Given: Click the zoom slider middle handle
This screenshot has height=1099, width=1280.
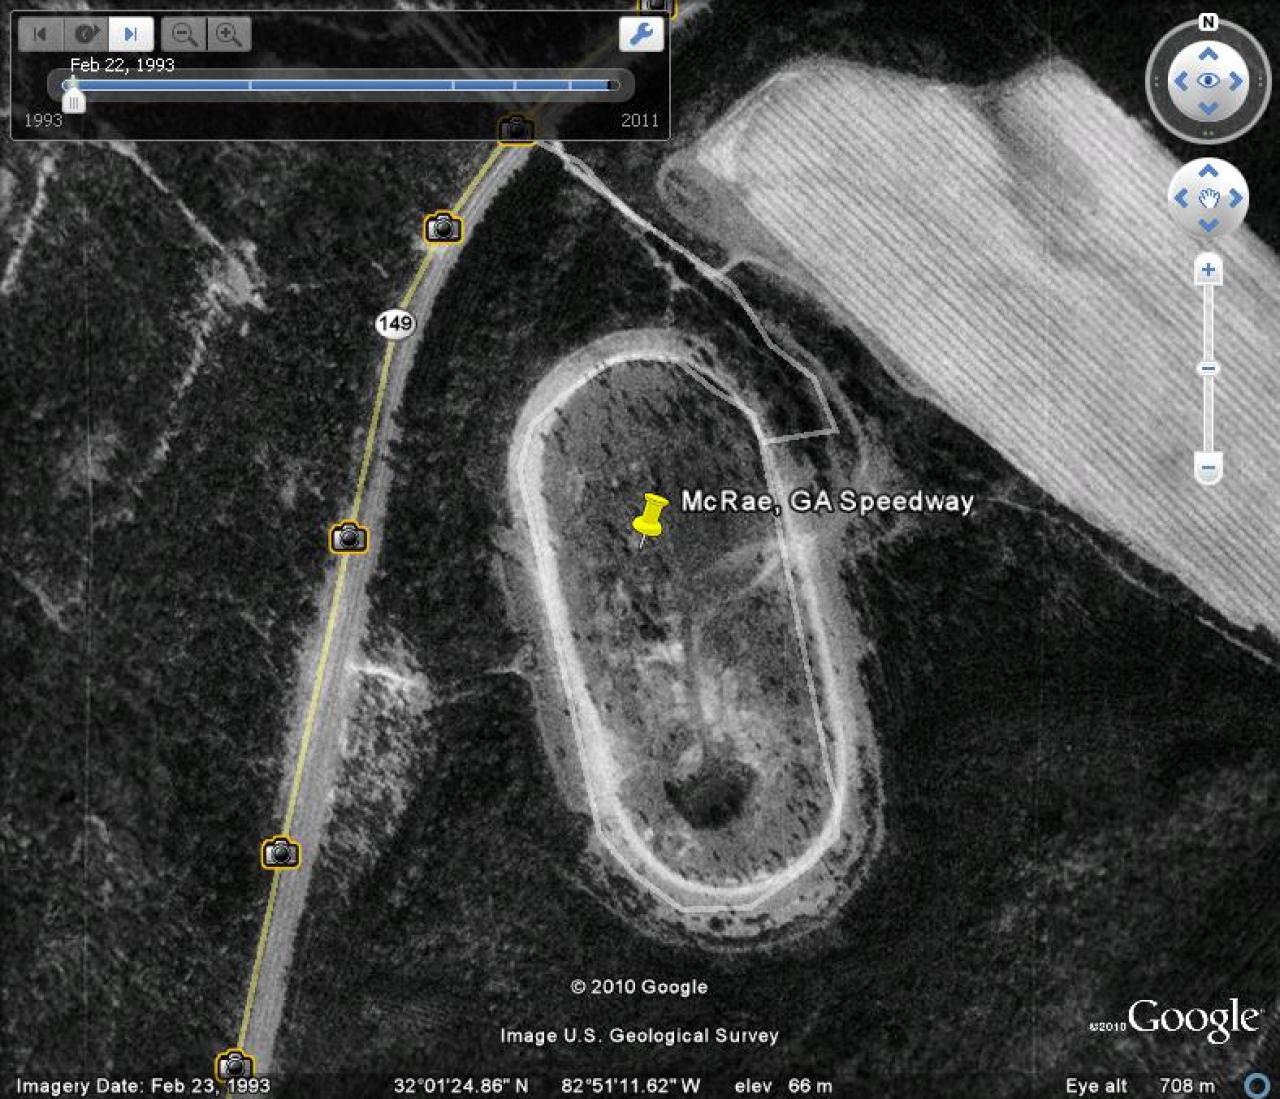Looking at the screenshot, I should tap(1208, 368).
